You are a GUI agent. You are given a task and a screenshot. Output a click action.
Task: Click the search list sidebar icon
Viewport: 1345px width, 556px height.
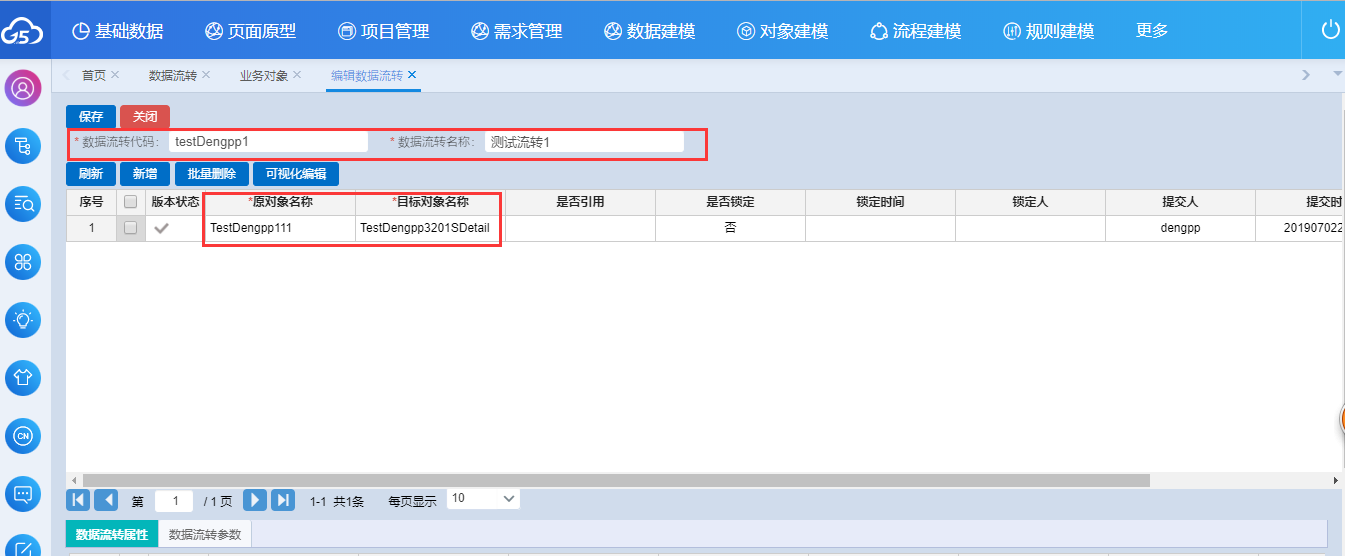pyautogui.click(x=22, y=204)
